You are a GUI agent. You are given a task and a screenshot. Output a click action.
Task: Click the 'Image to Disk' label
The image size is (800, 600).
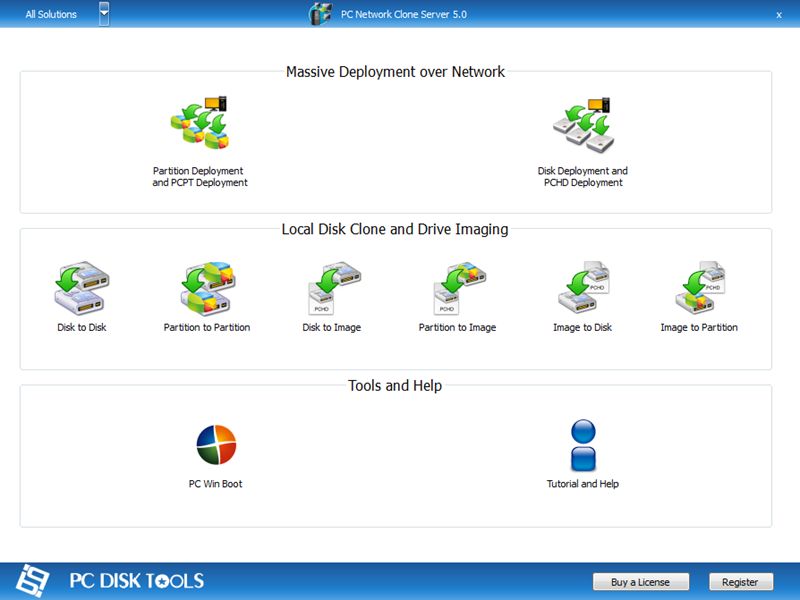[x=583, y=328]
